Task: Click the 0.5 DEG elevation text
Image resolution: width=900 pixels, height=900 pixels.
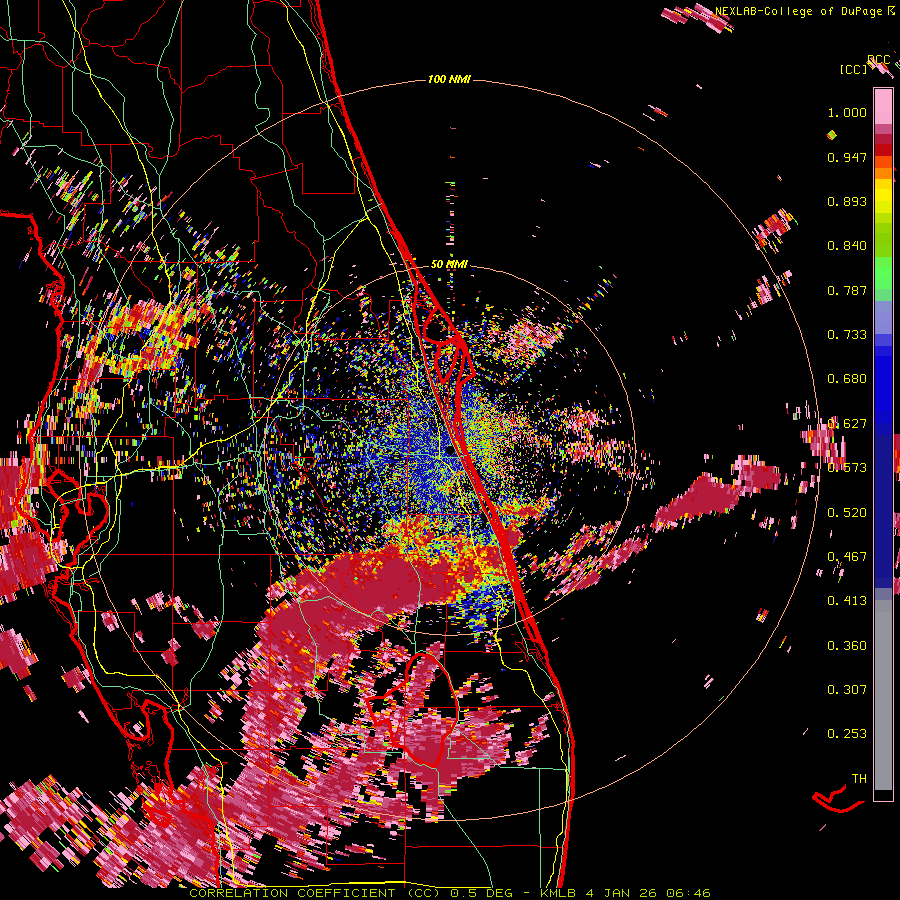Action: click(483, 893)
